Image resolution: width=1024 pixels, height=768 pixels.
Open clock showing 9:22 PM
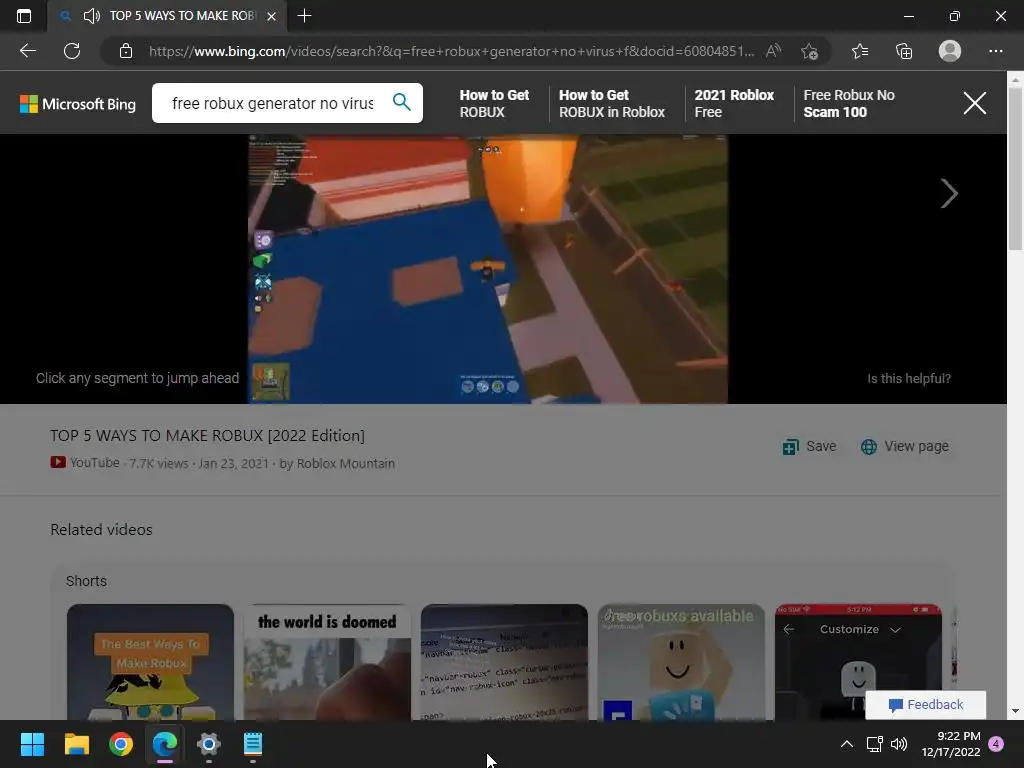(951, 744)
